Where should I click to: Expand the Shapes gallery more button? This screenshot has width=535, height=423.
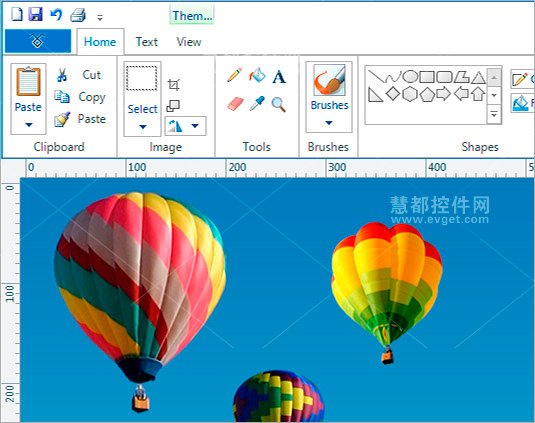click(494, 114)
